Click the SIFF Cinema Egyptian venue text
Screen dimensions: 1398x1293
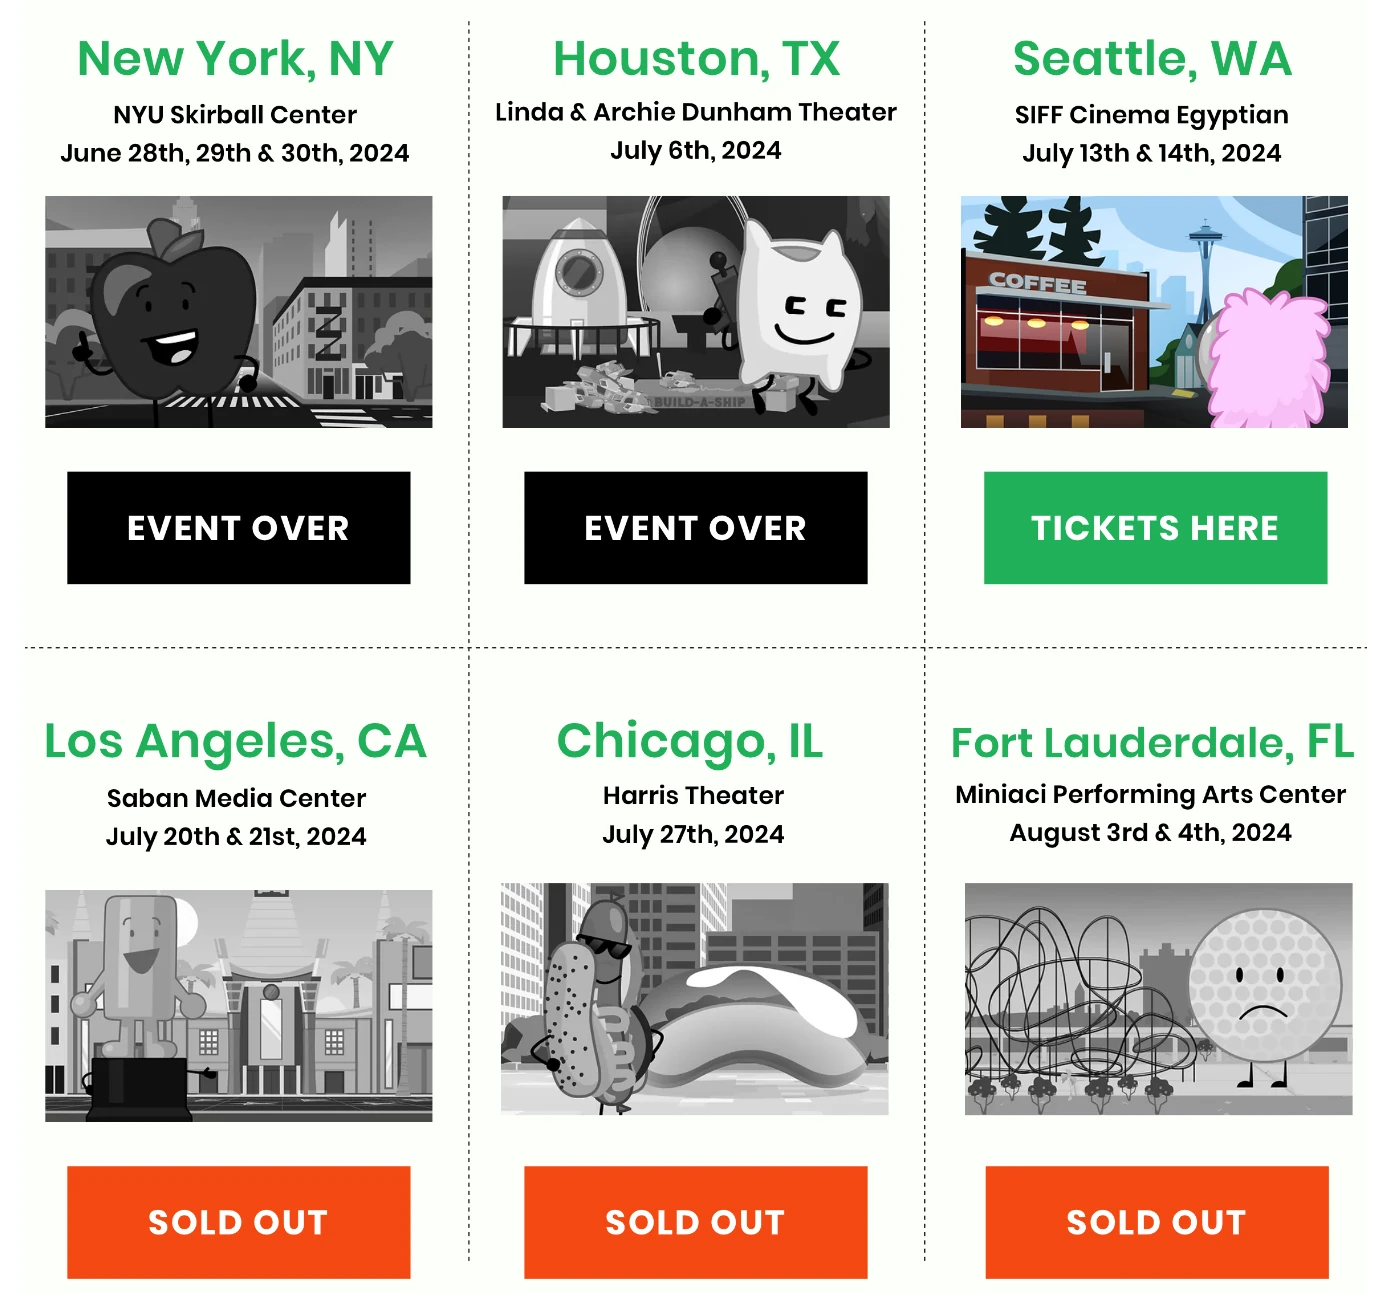coord(1150,115)
